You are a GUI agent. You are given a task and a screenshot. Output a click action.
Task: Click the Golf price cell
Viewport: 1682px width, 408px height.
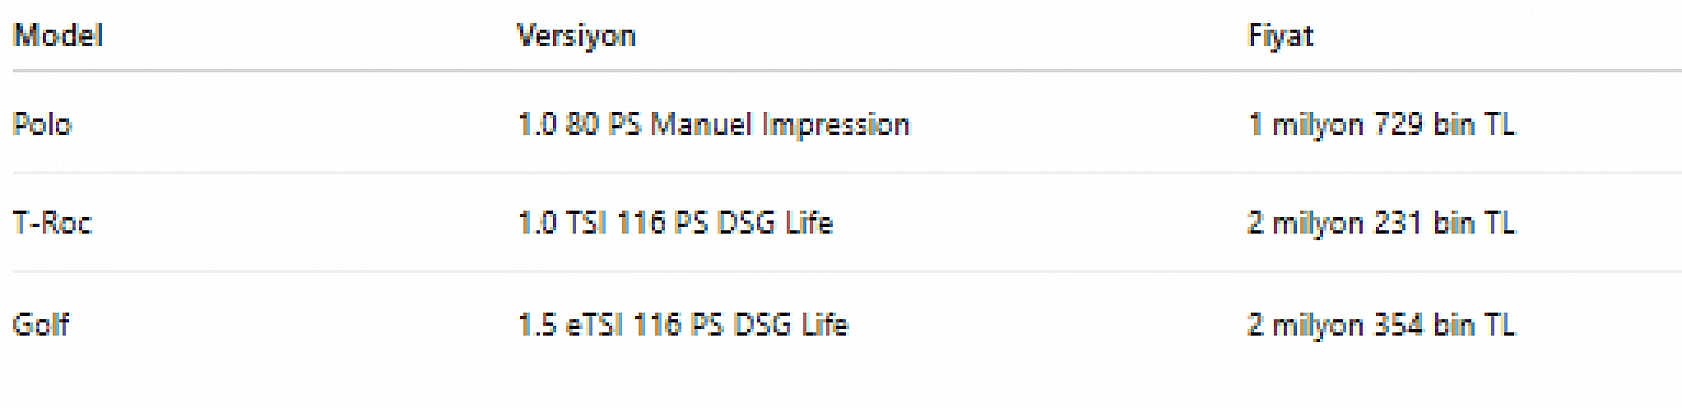pyautogui.click(x=1381, y=324)
